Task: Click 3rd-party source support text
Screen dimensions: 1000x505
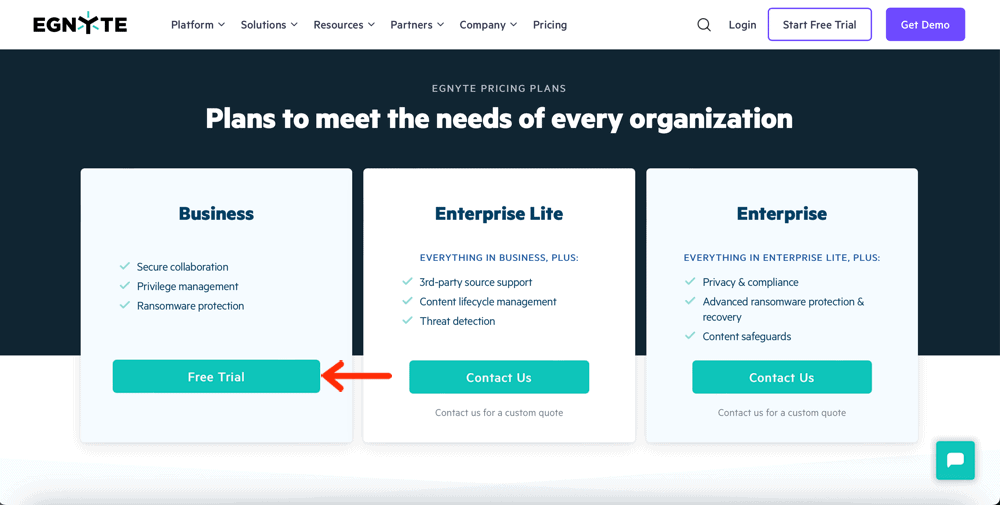Action: click(476, 282)
